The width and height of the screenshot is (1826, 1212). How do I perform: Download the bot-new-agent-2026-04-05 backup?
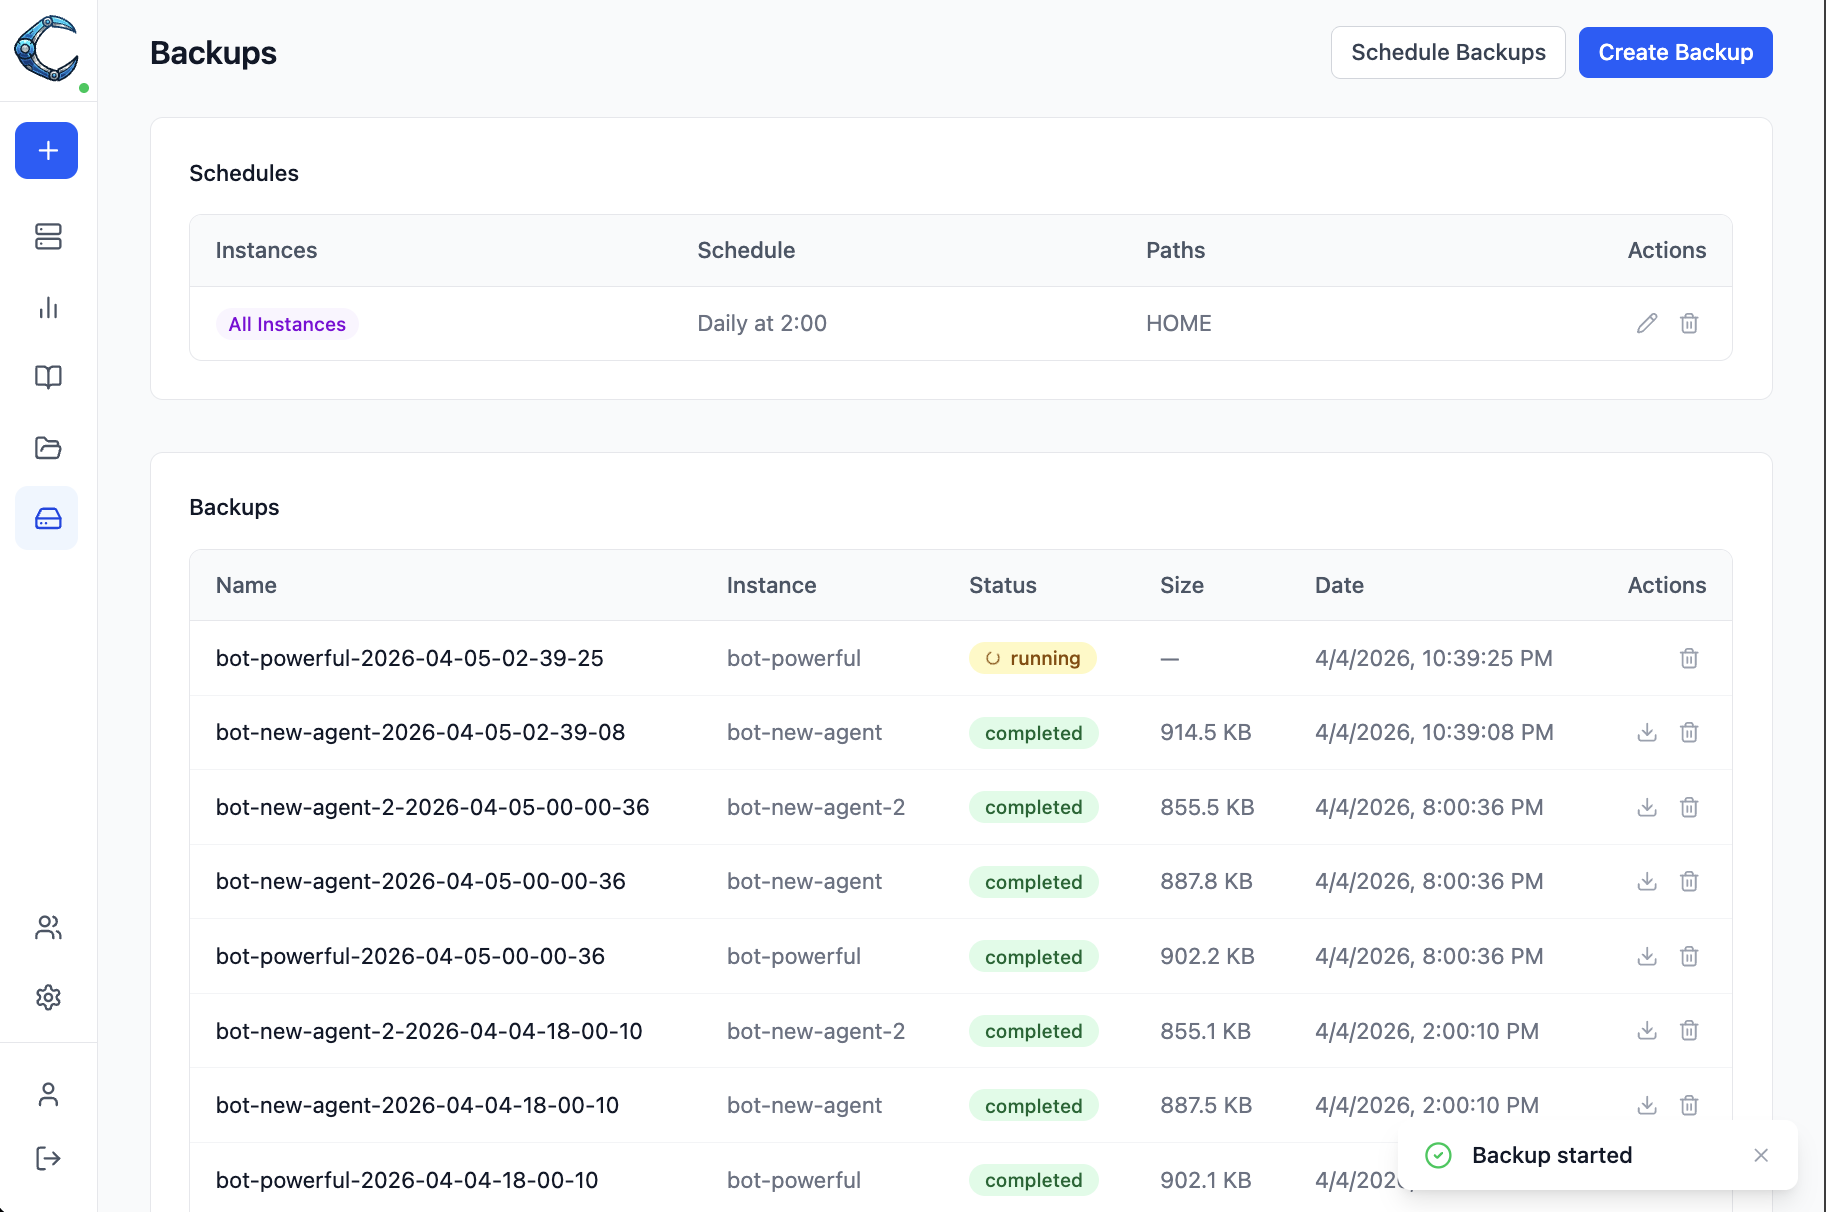1646,732
